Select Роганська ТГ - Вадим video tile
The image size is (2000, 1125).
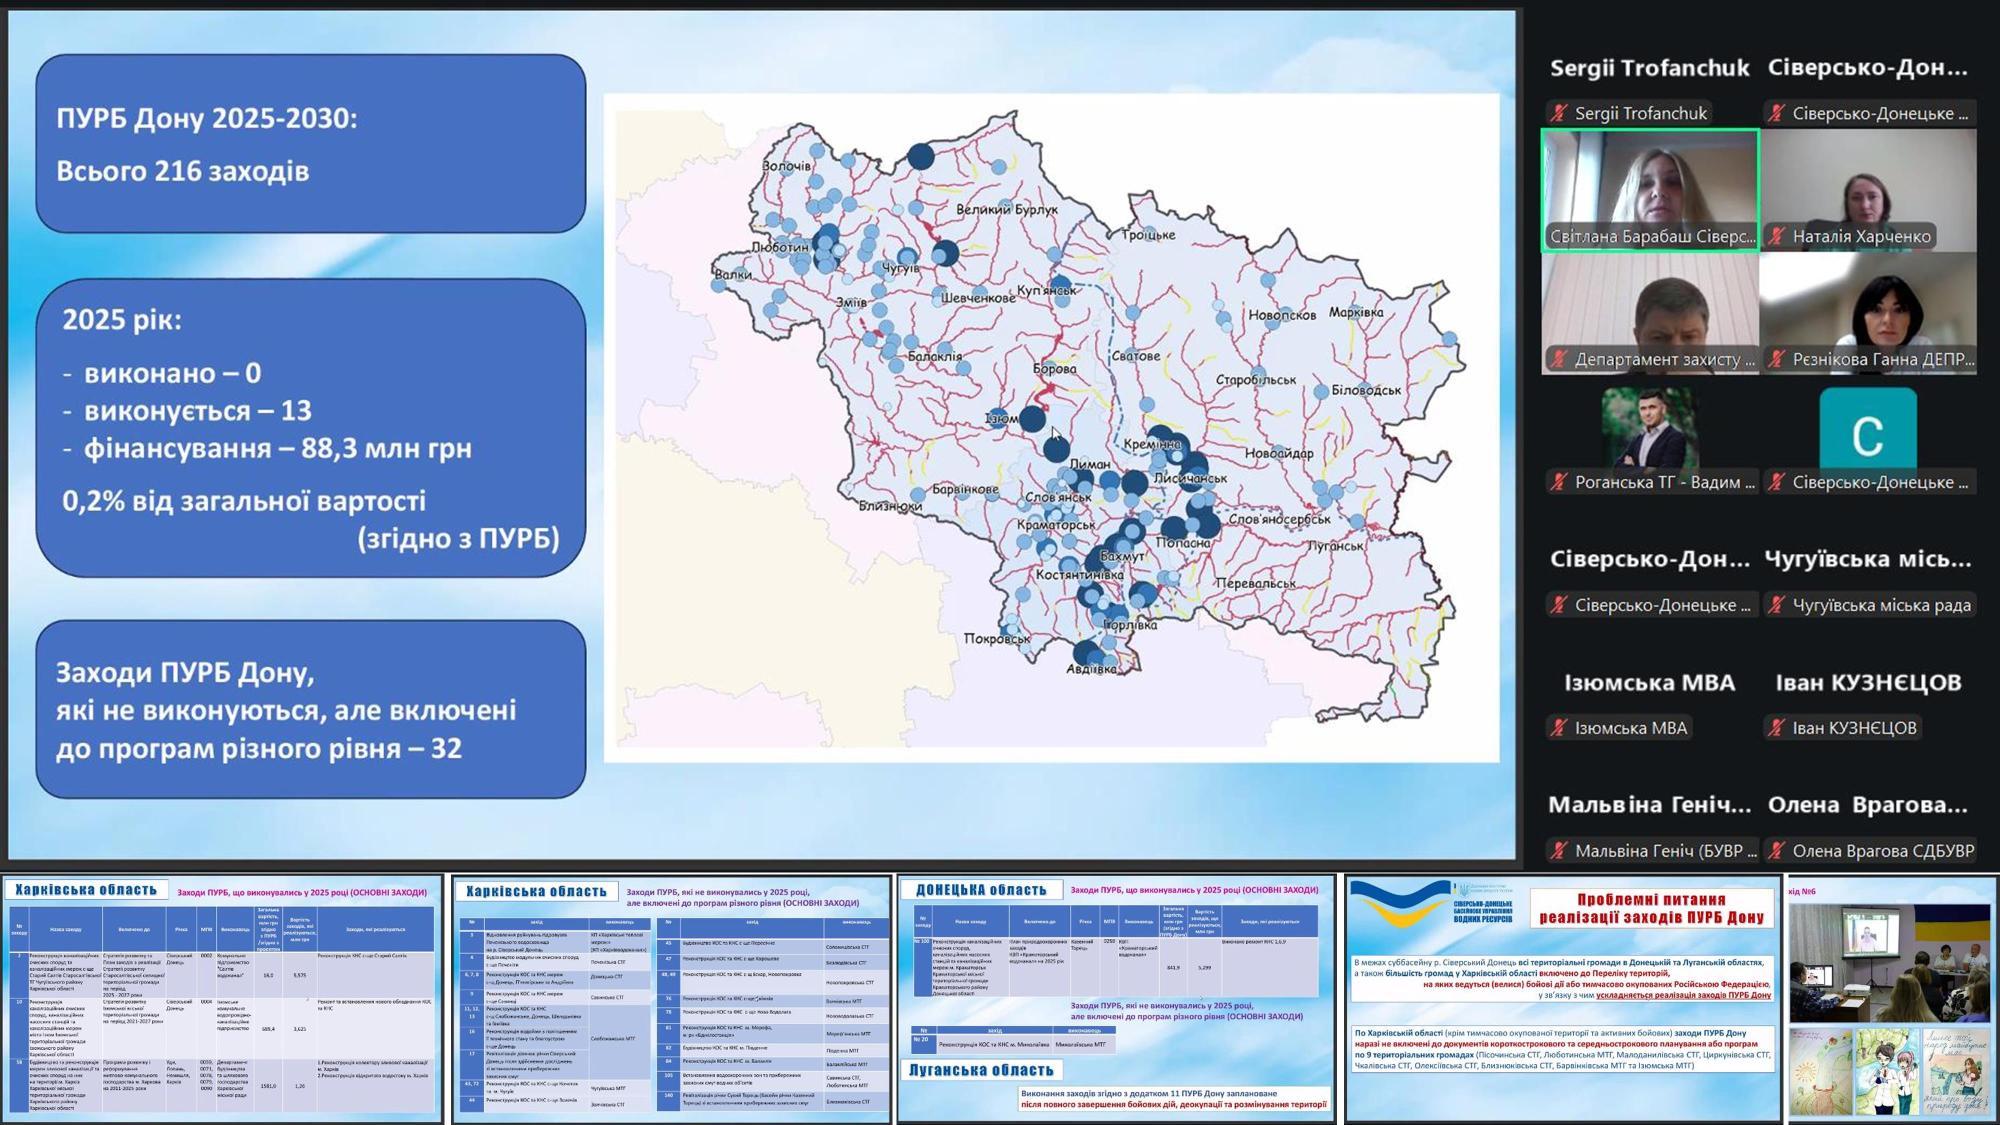pyautogui.click(x=1650, y=430)
